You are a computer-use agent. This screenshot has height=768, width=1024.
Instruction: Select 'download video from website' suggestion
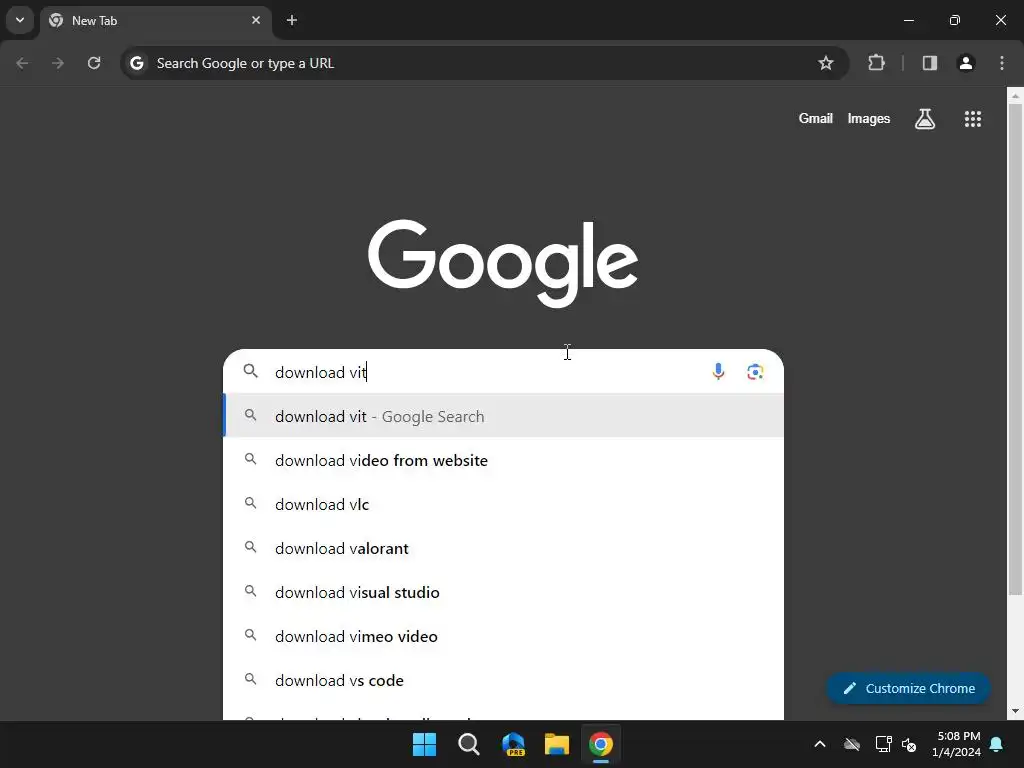504,460
